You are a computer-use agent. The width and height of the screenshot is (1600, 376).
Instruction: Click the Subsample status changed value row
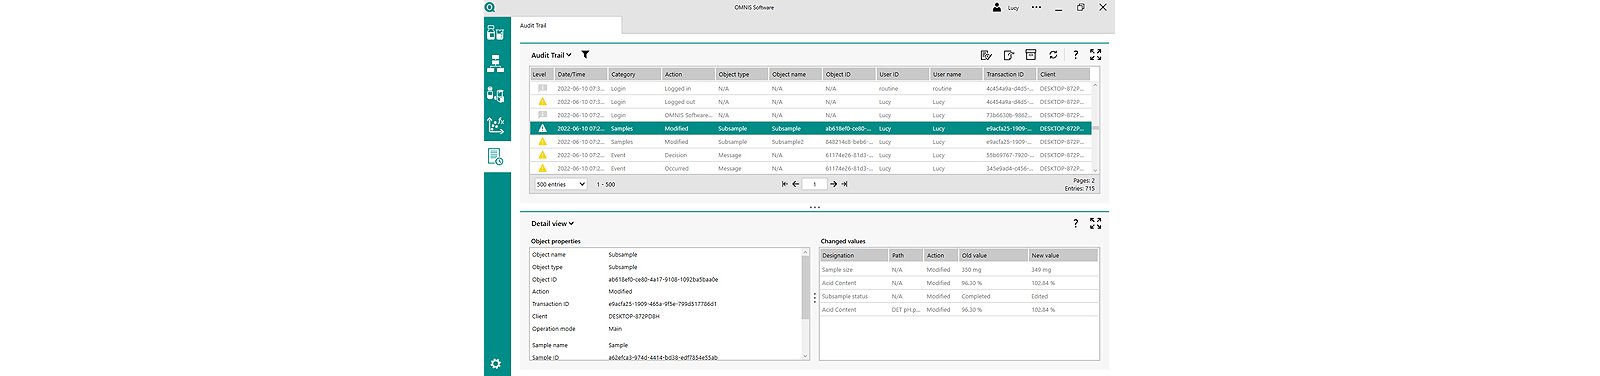(959, 296)
